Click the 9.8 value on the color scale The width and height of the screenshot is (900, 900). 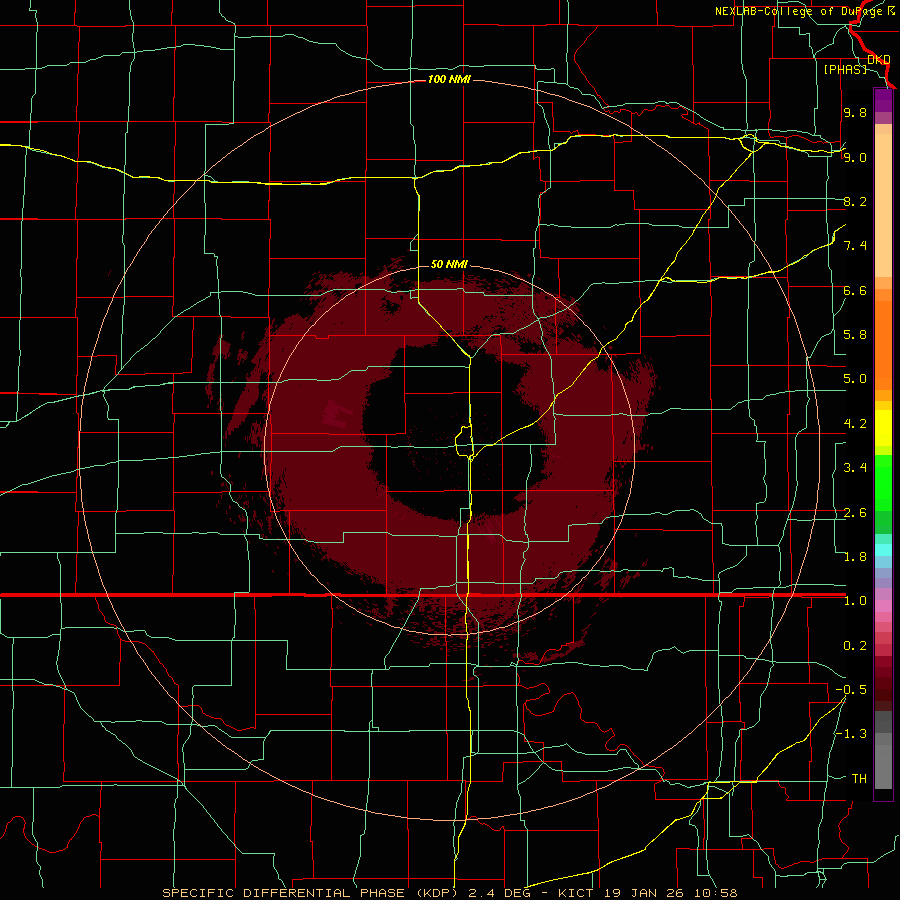click(855, 112)
